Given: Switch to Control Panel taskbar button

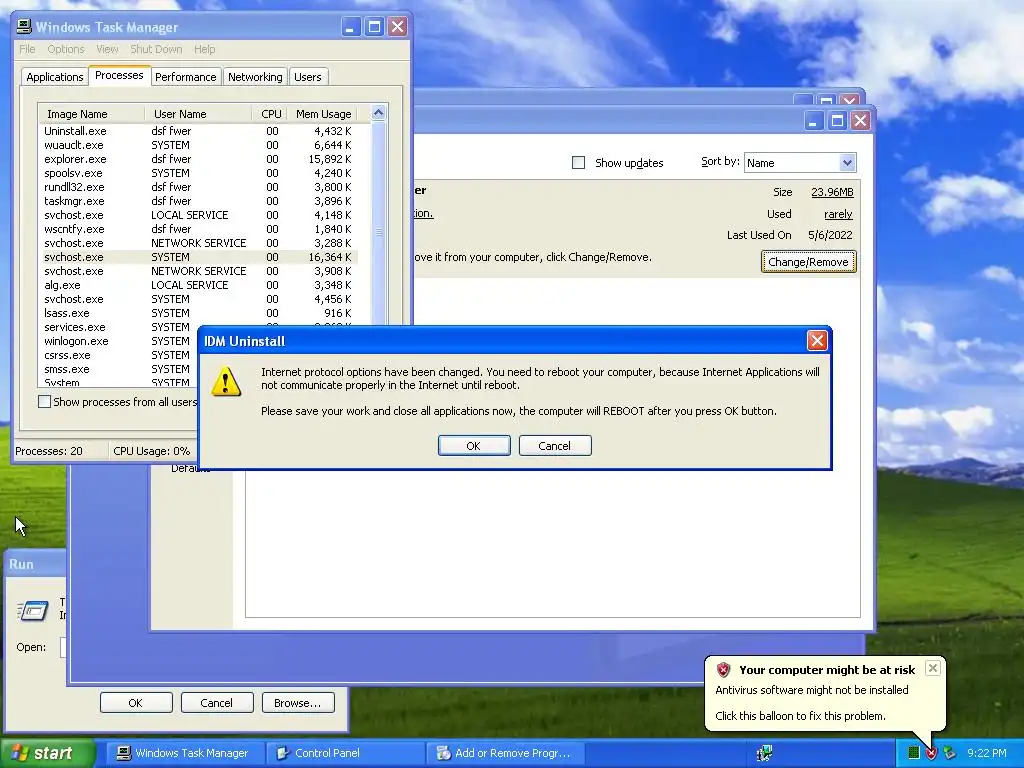Looking at the screenshot, I should 346,753.
